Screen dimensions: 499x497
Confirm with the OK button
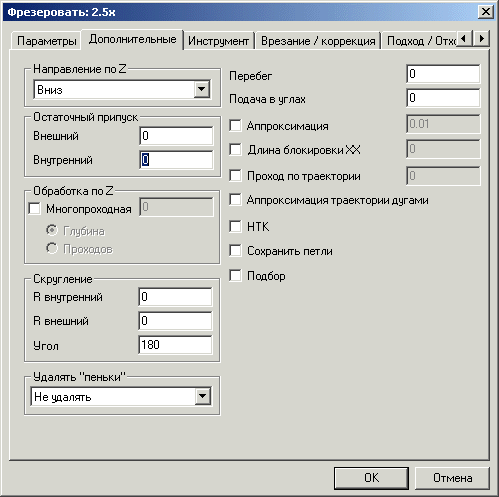click(371, 478)
